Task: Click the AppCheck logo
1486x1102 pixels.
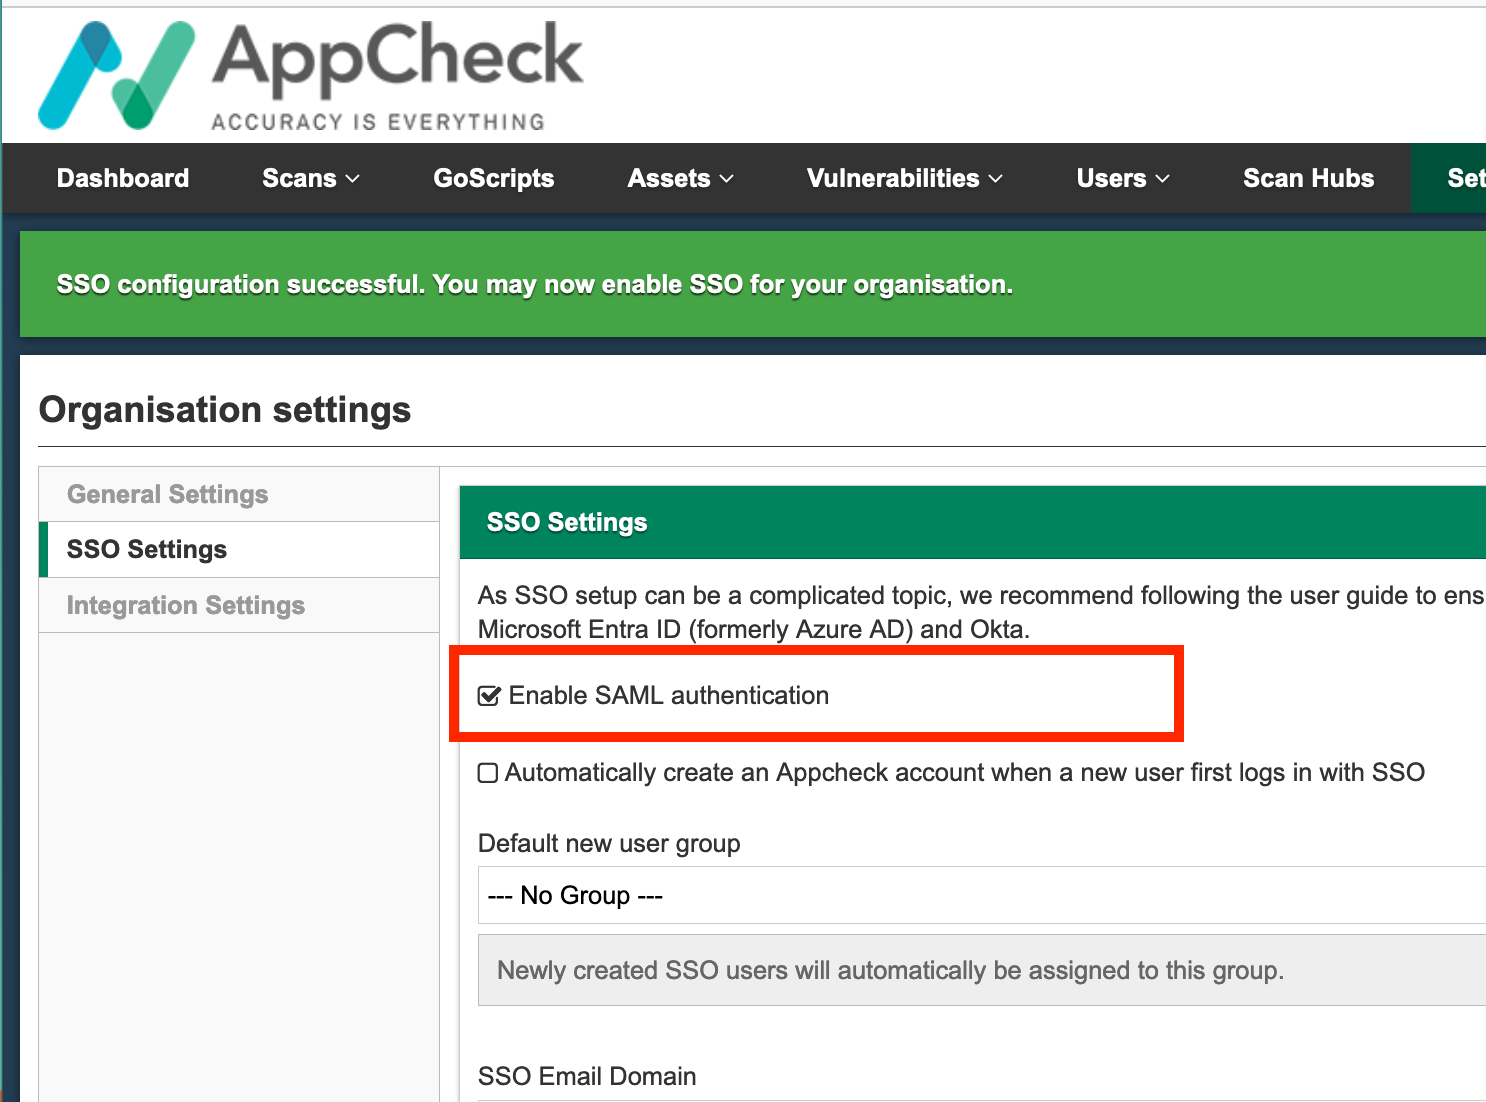Action: 310,73
